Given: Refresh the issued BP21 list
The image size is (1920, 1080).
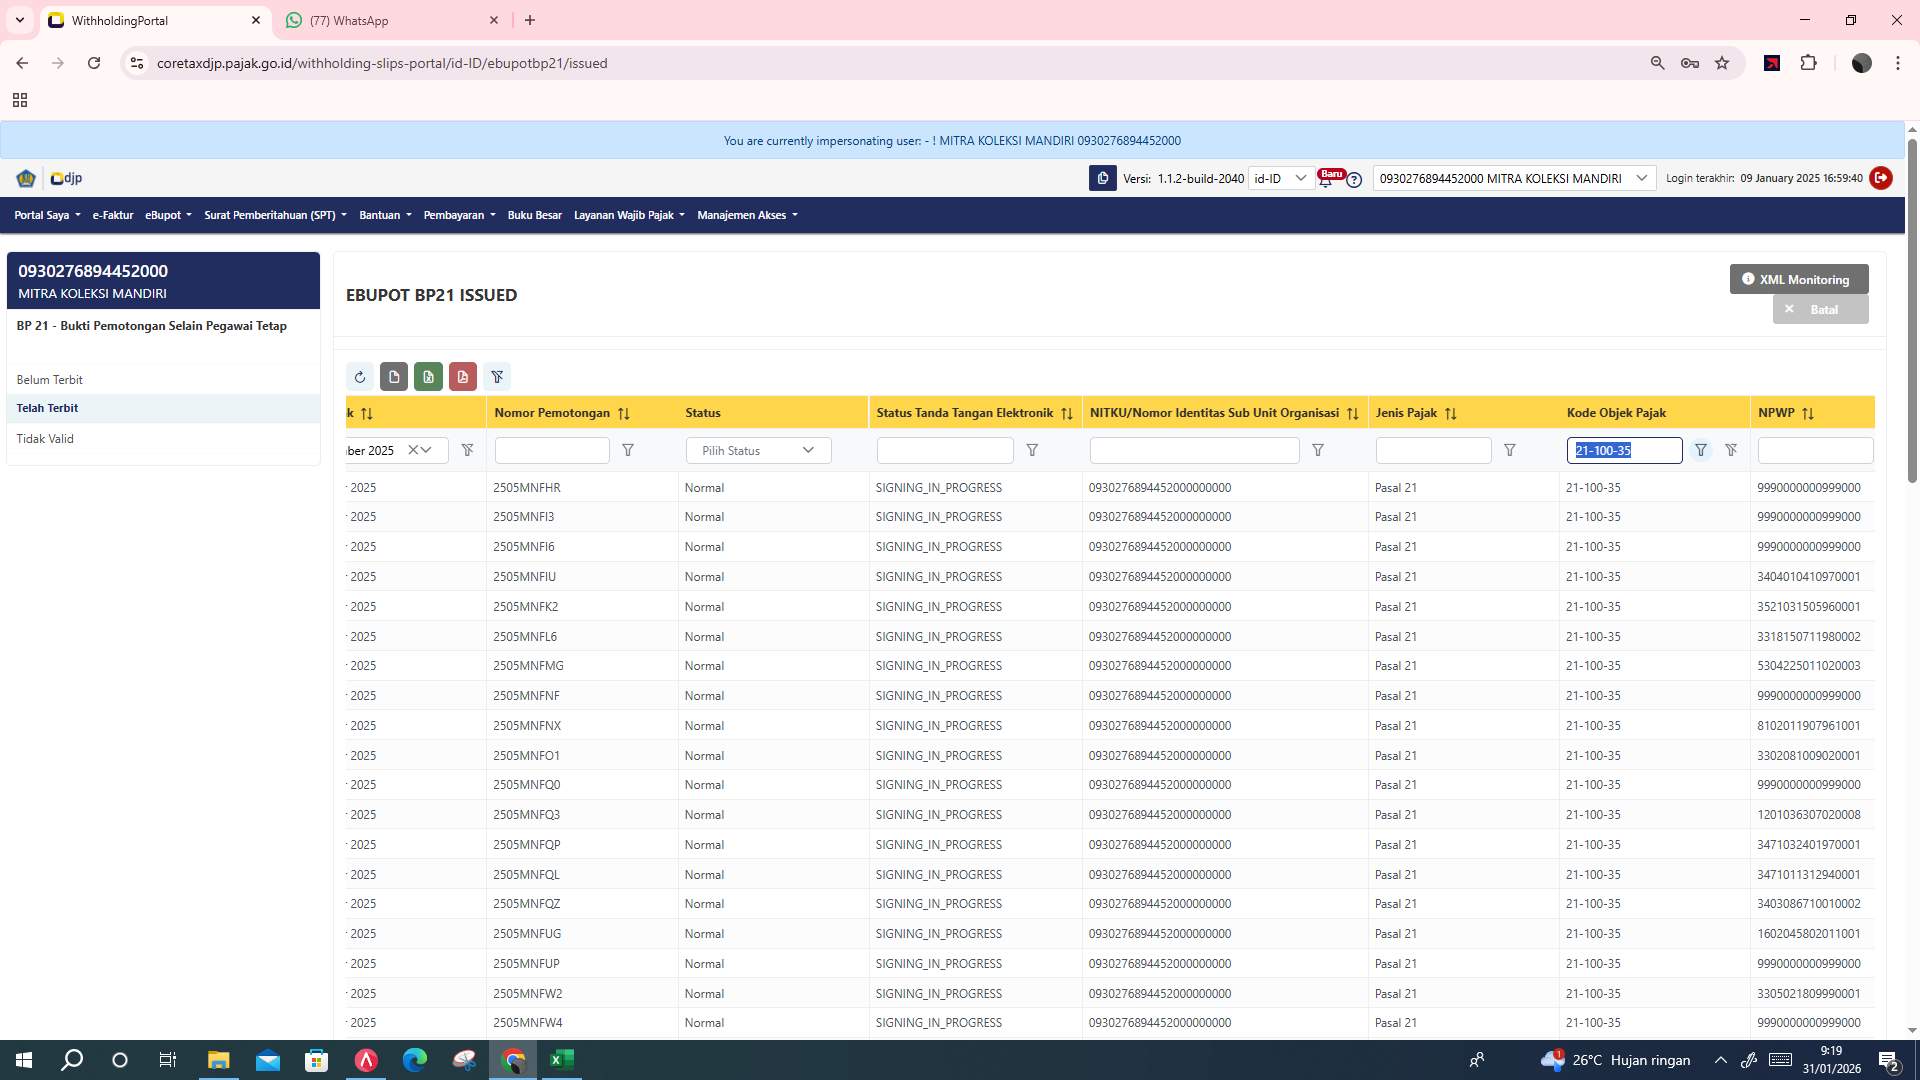Looking at the screenshot, I should [x=361, y=377].
